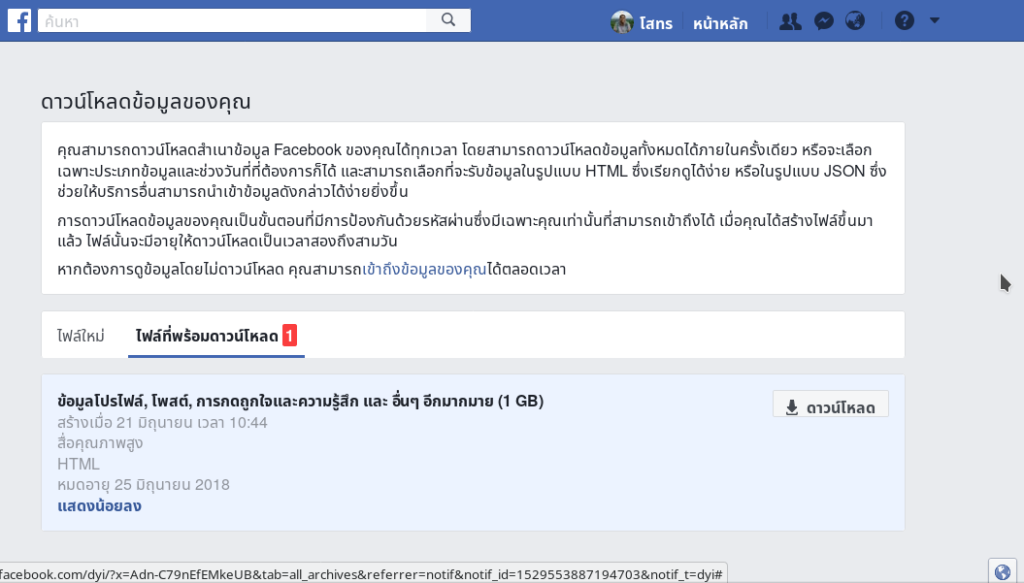Click archive title ข้อมูลโปรไฟล์, โพสต์ (1 GB)
Screen dimensions: 1024x583
pyautogui.click(x=300, y=401)
